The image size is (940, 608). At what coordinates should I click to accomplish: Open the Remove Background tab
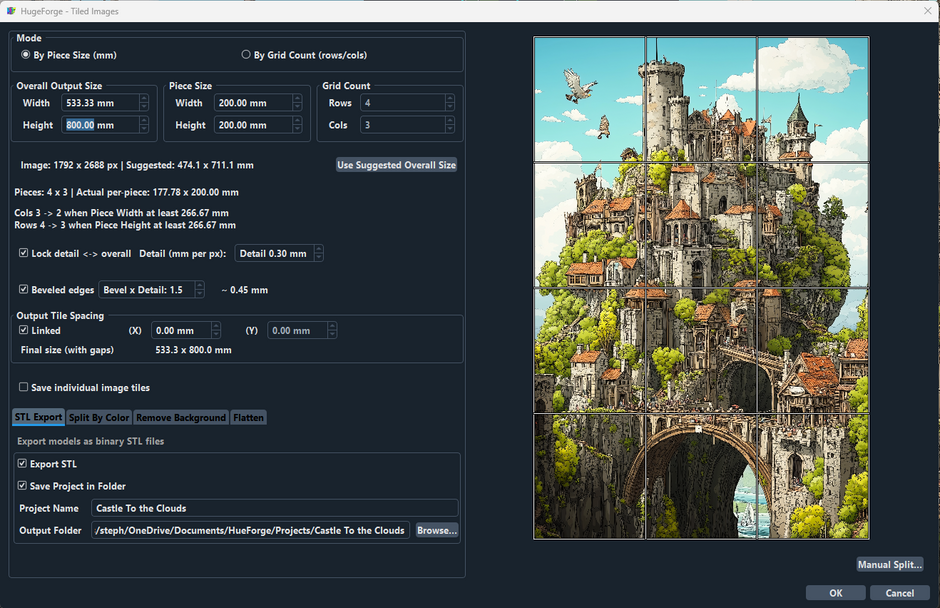(x=180, y=417)
